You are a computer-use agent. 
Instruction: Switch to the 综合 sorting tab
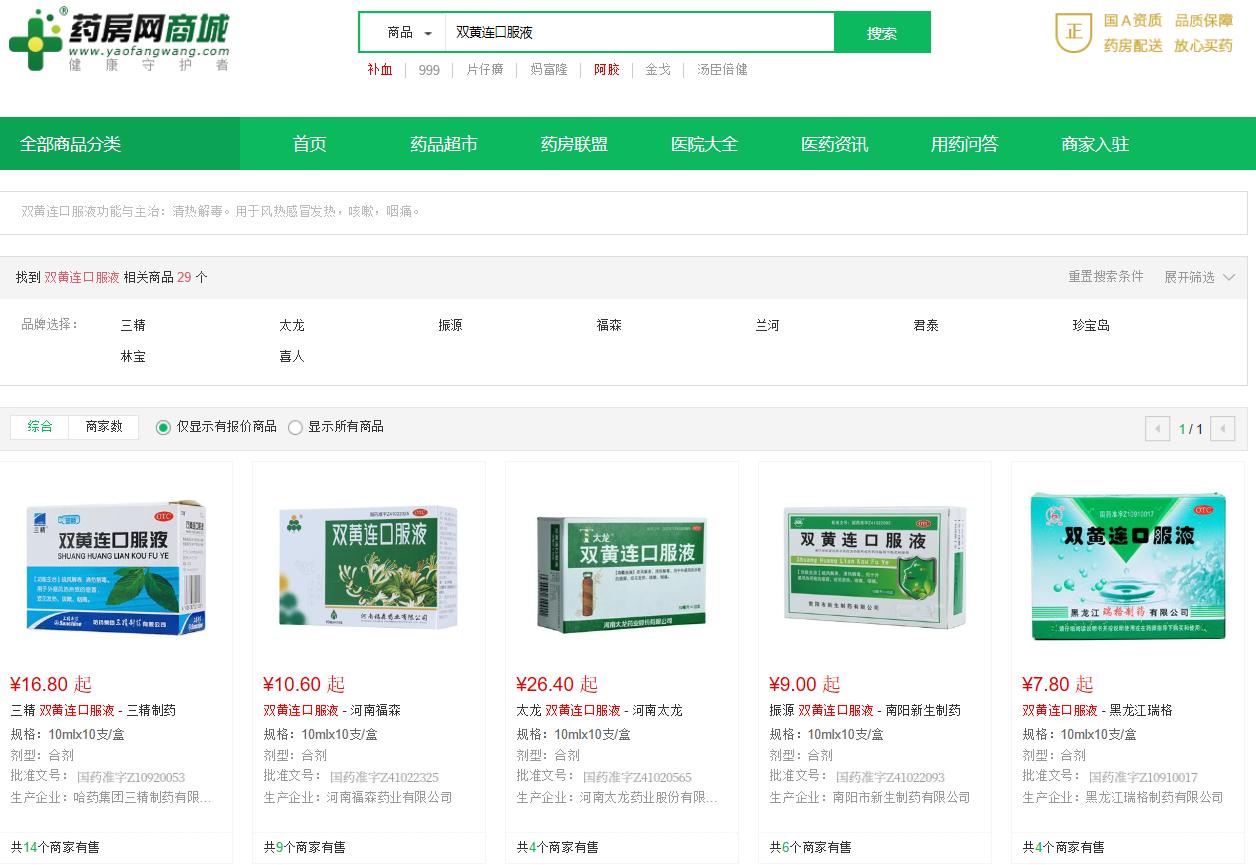(x=39, y=427)
